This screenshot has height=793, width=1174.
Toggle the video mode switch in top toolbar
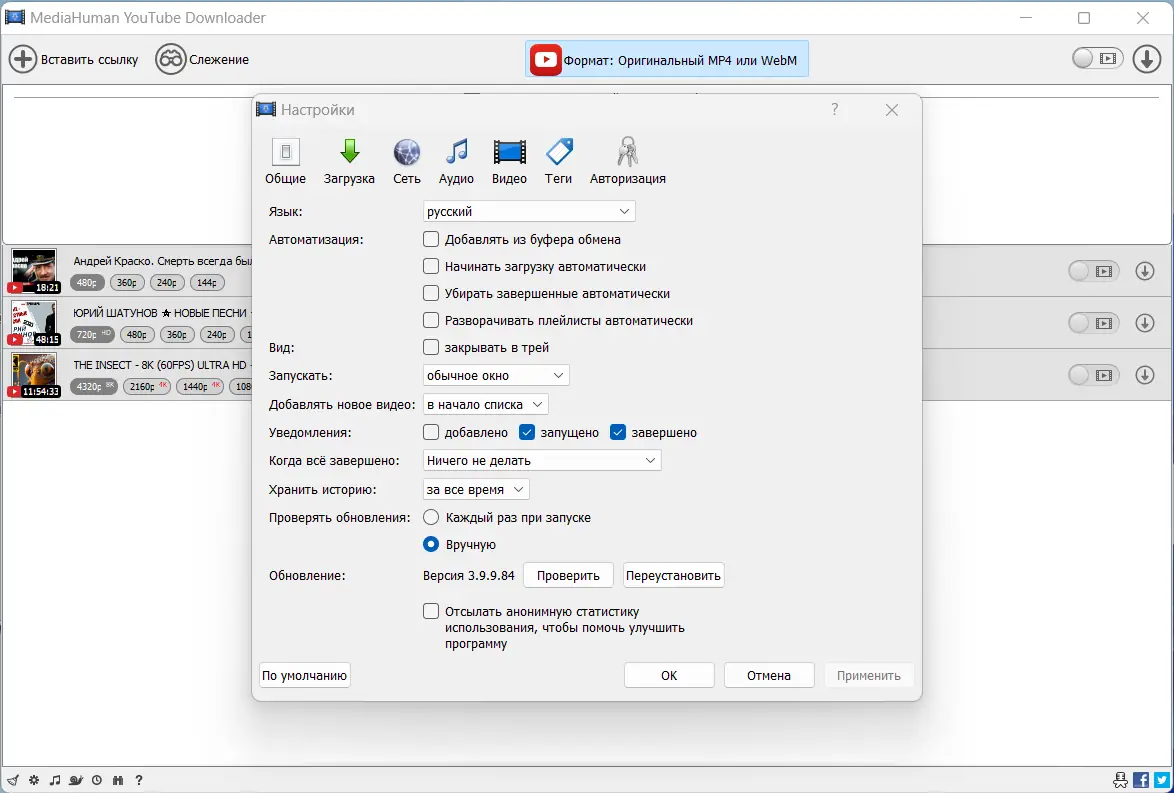click(1098, 58)
